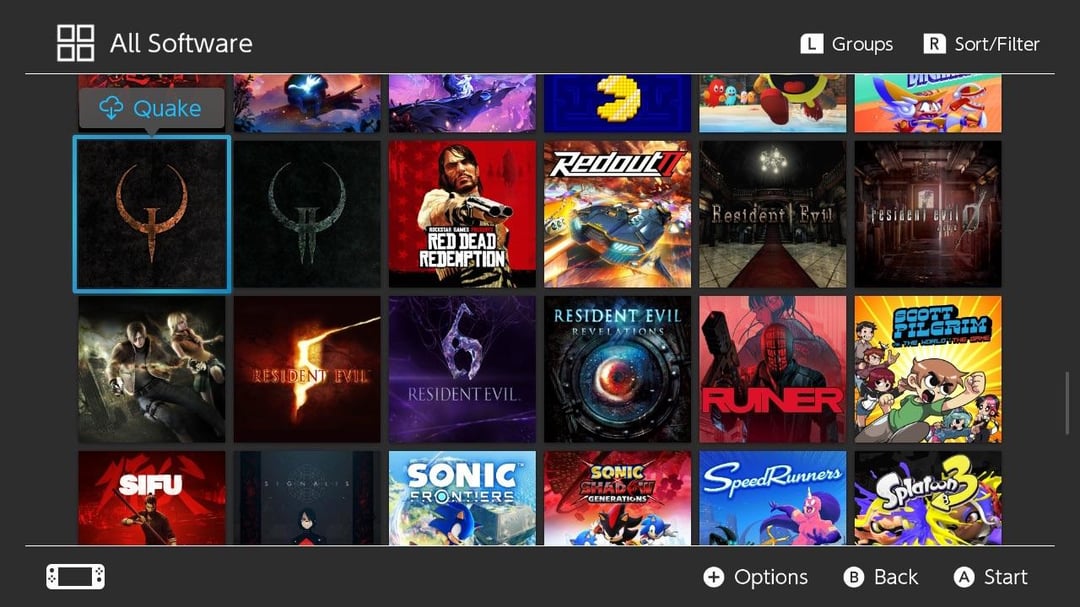
Task: Select the Sonic Frontiers tile
Action: click(x=462, y=497)
